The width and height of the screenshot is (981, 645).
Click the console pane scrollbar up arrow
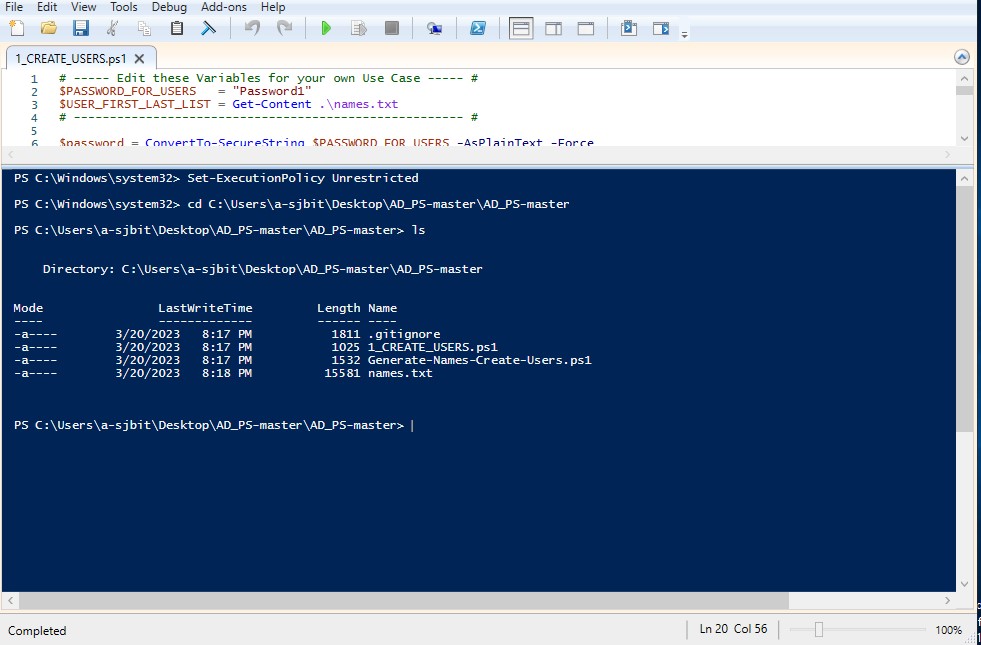click(964, 178)
